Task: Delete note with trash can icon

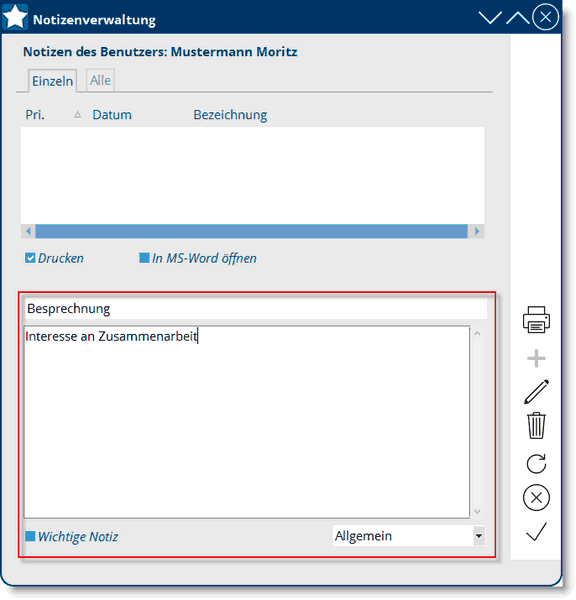Action: point(536,425)
